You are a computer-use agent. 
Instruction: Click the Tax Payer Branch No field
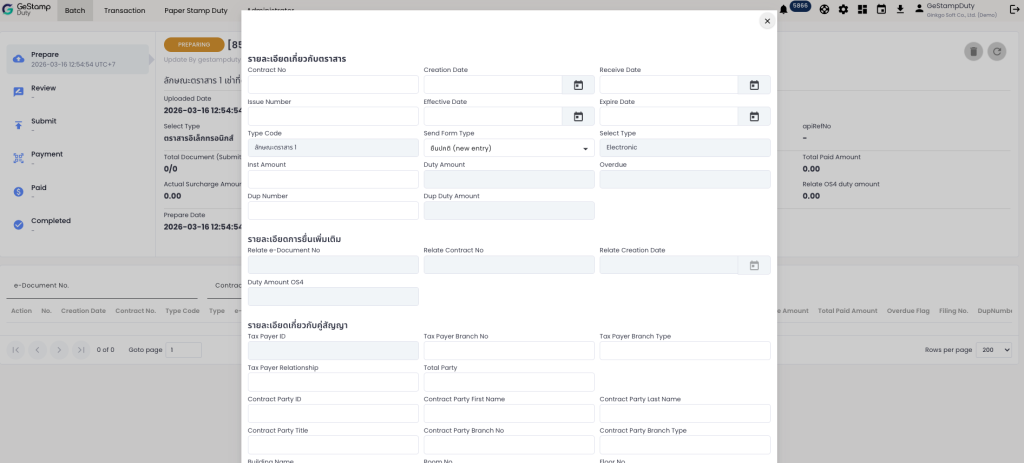509,351
